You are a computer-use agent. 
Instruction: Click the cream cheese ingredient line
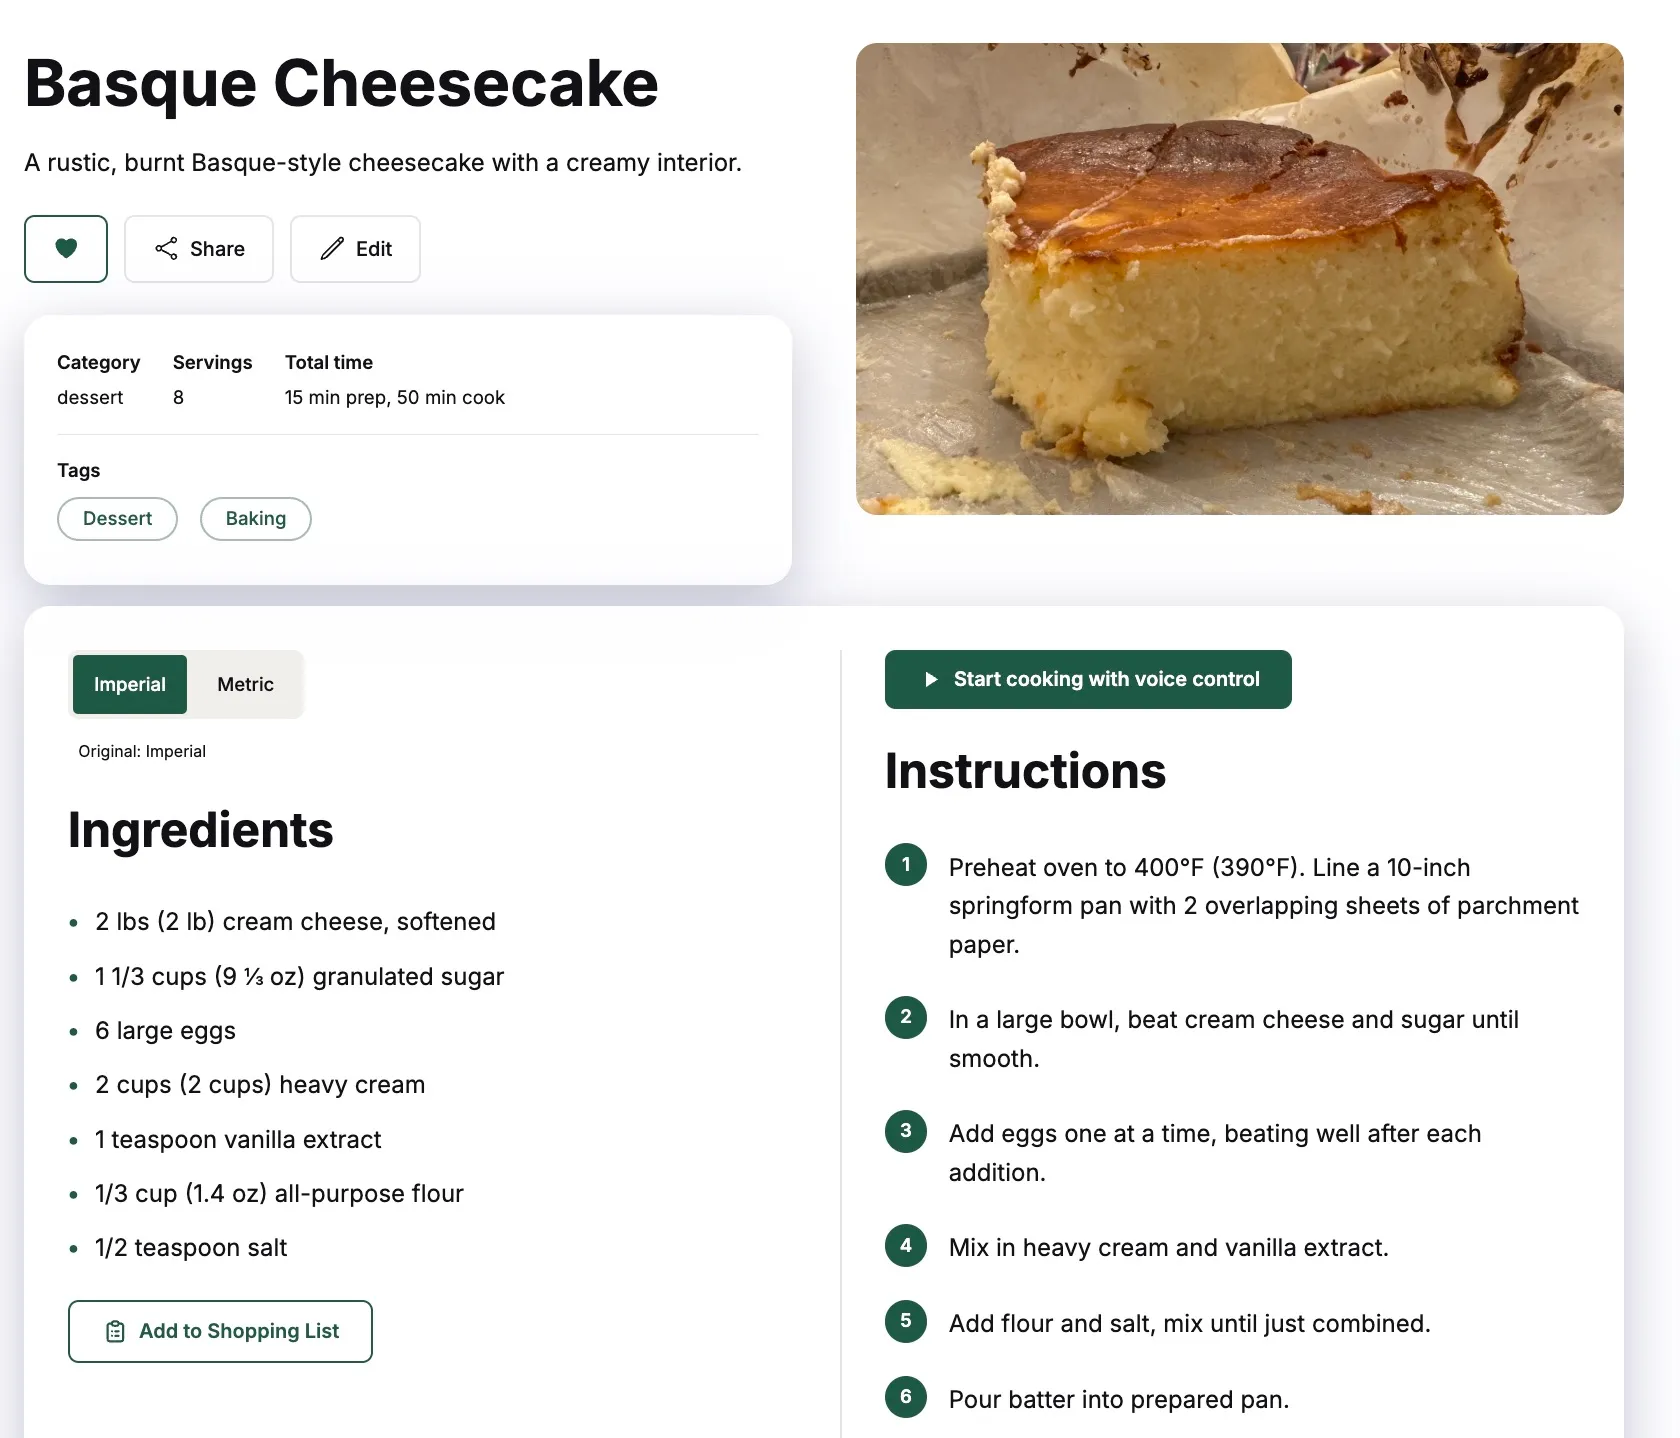tap(295, 921)
